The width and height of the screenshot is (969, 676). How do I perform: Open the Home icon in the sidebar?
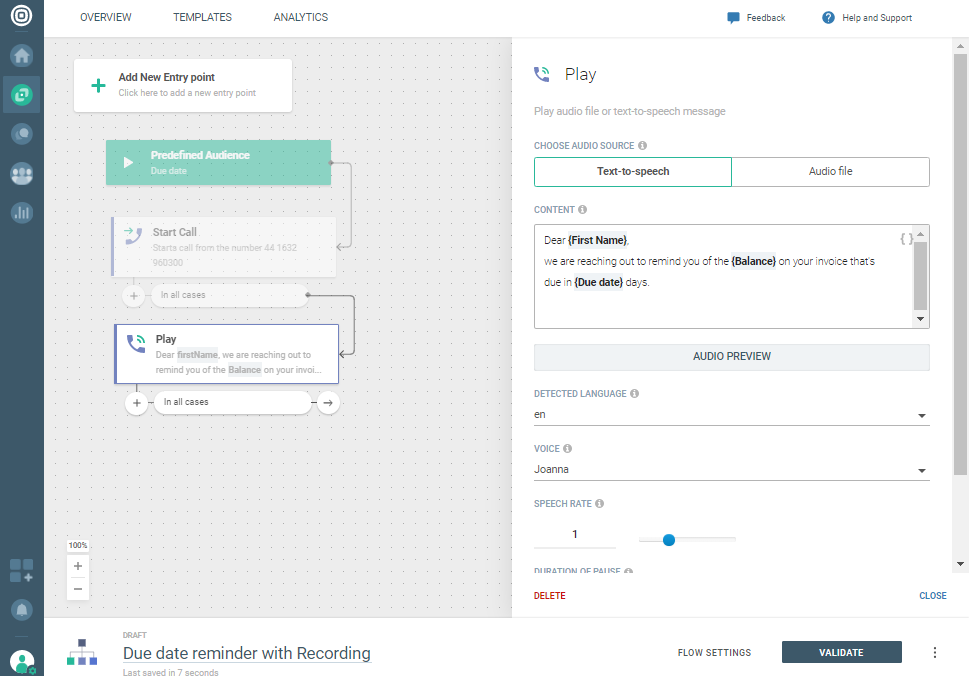(x=21, y=56)
